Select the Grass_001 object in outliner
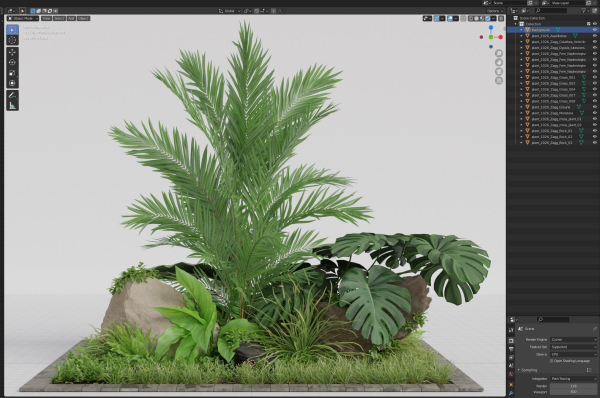The width and height of the screenshot is (600, 398). tap(553, 77)
